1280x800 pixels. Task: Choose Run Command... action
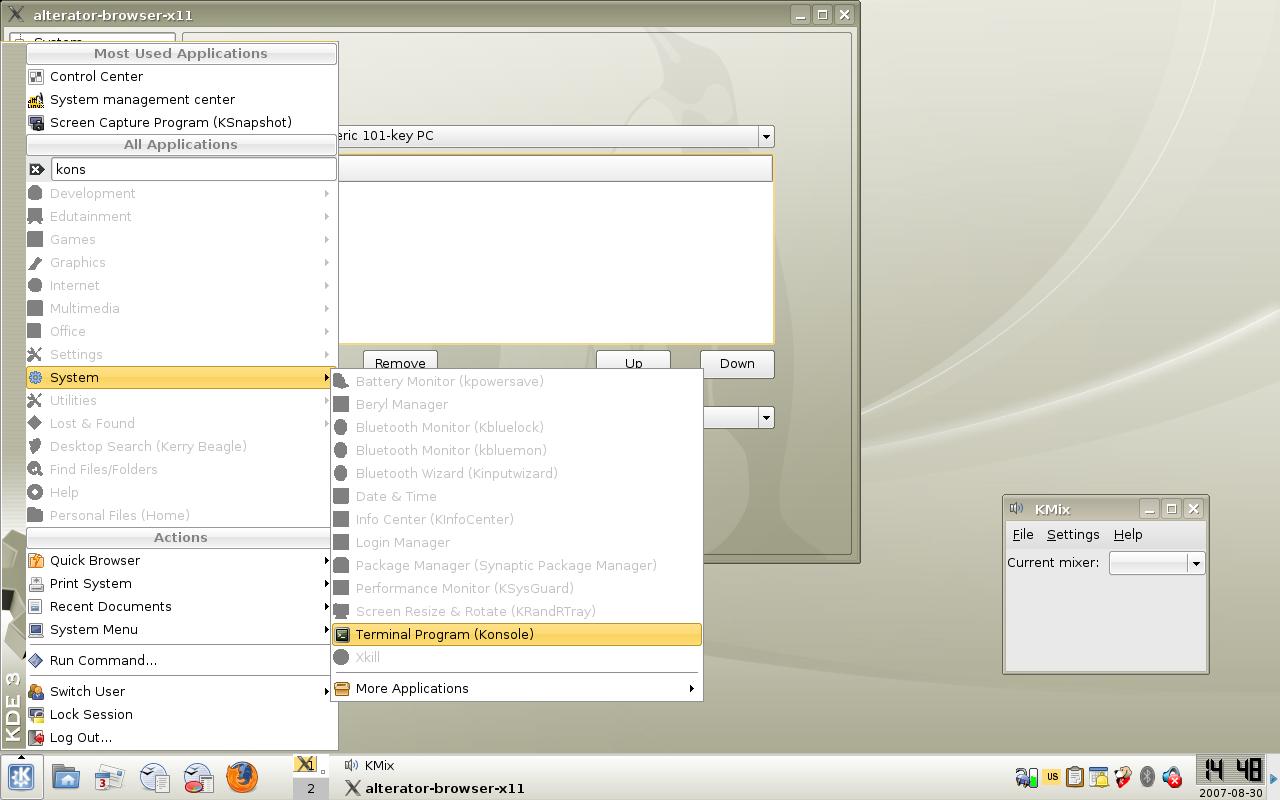click(x=181, y=660)
